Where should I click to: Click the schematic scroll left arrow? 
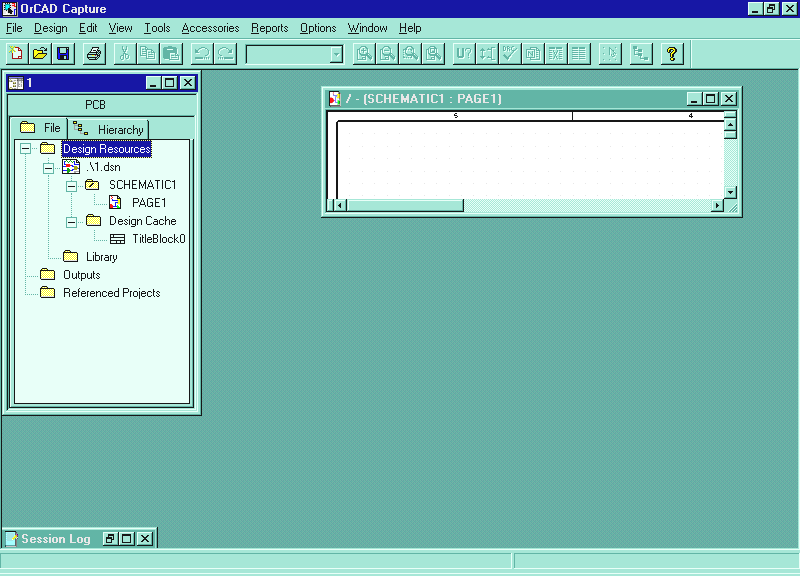click(x=340, y=205)
